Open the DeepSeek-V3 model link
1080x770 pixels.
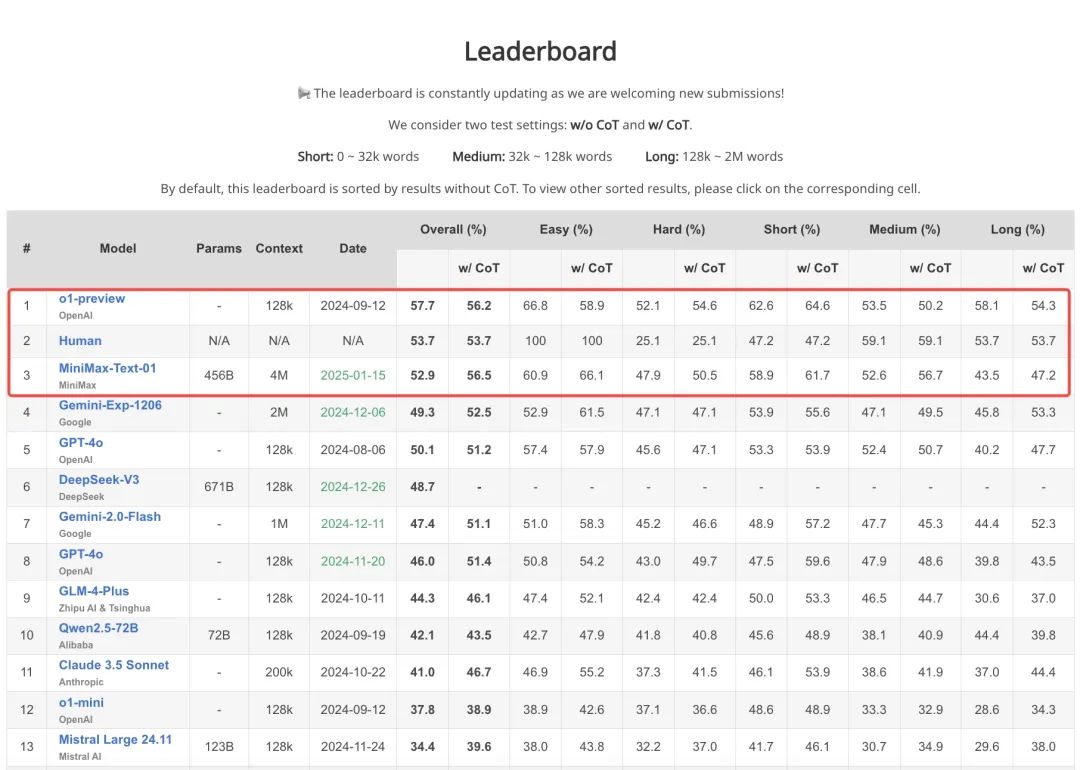98,479
